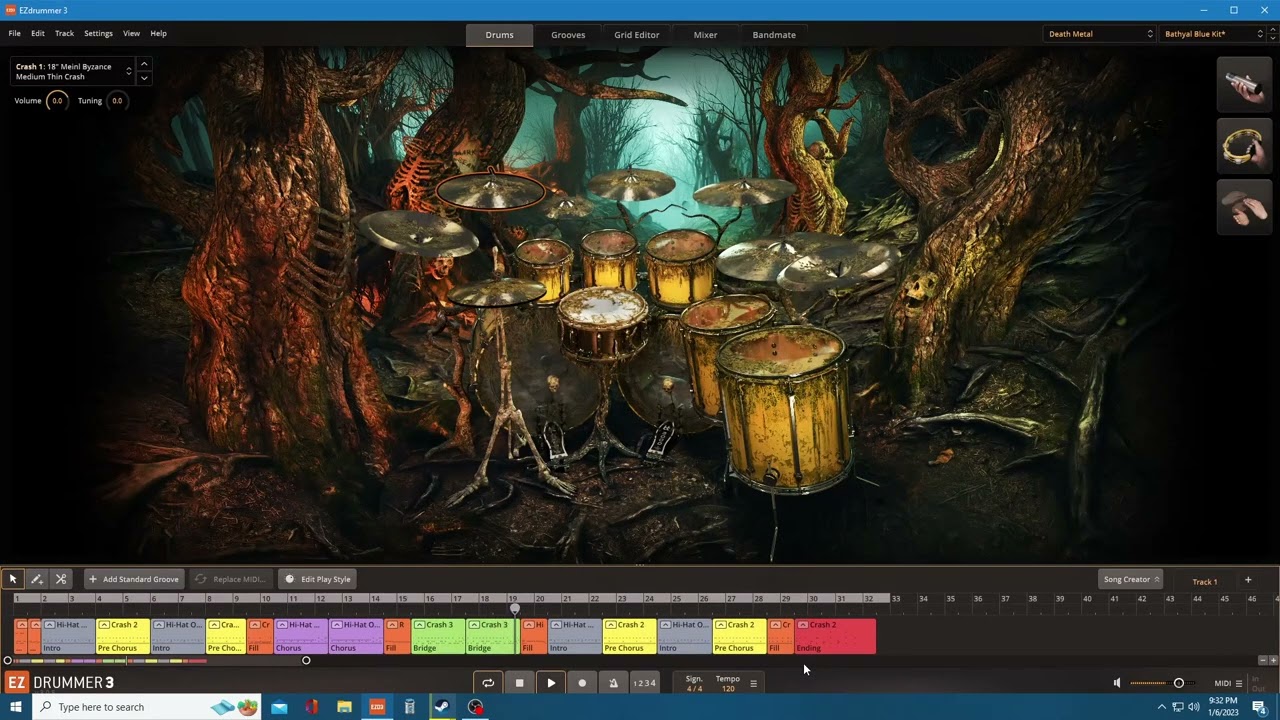Click the Edit Play Style button
The height and width of the screenshot is (720, 1280).
[x=317, y=579]
